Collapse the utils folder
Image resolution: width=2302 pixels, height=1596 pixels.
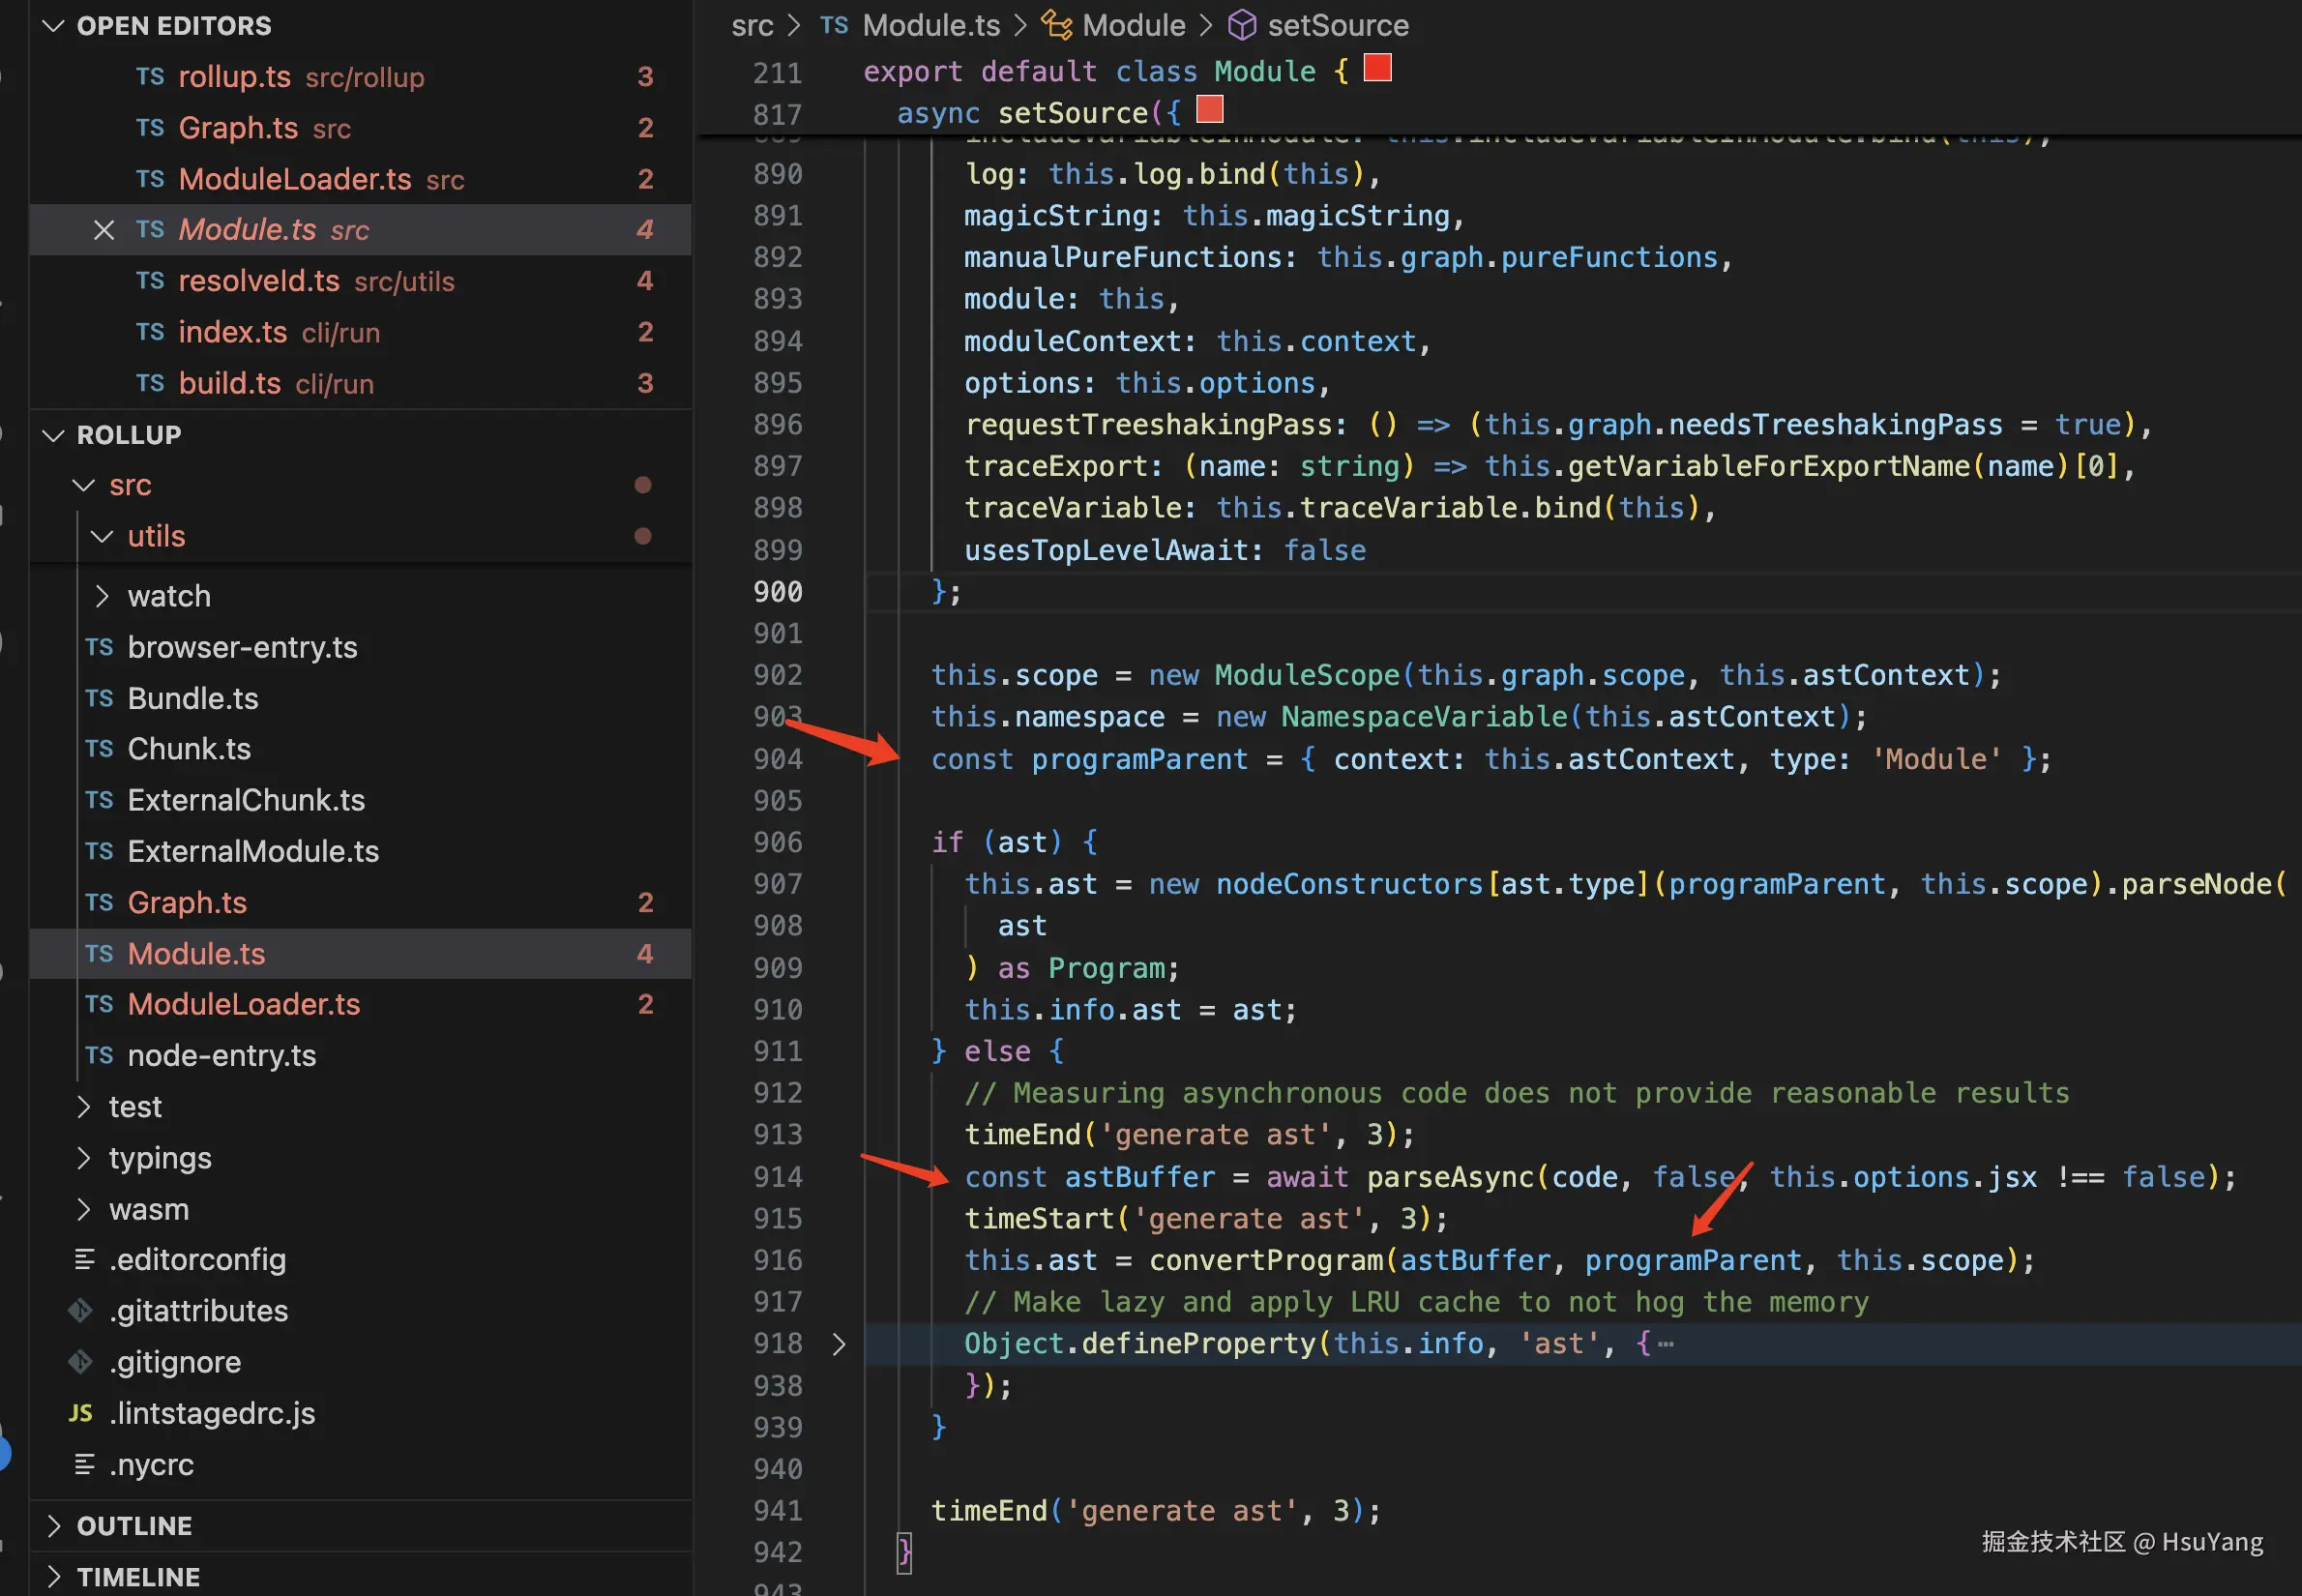pyautogui.click(x=101, y=536)
